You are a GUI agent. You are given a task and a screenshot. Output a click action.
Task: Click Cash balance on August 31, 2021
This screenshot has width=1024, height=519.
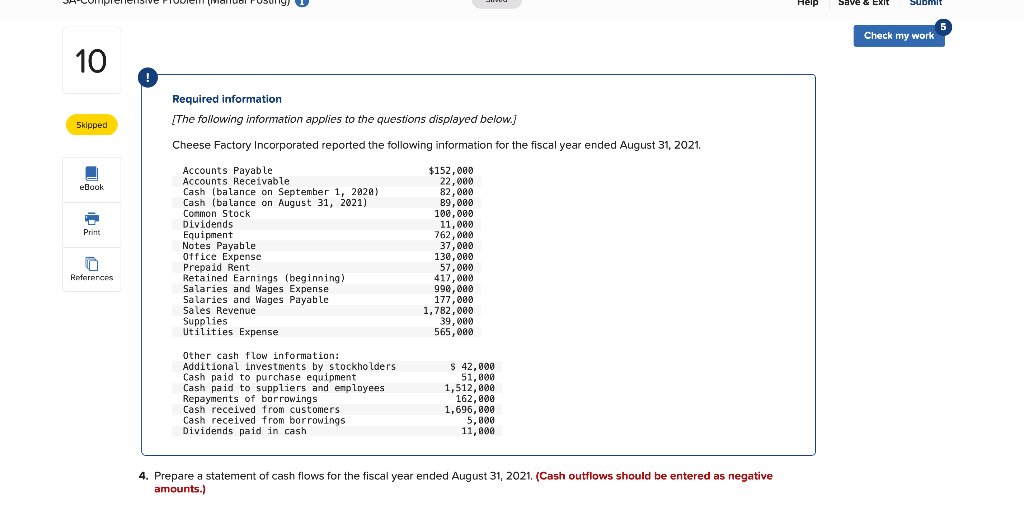coord(275,203)
